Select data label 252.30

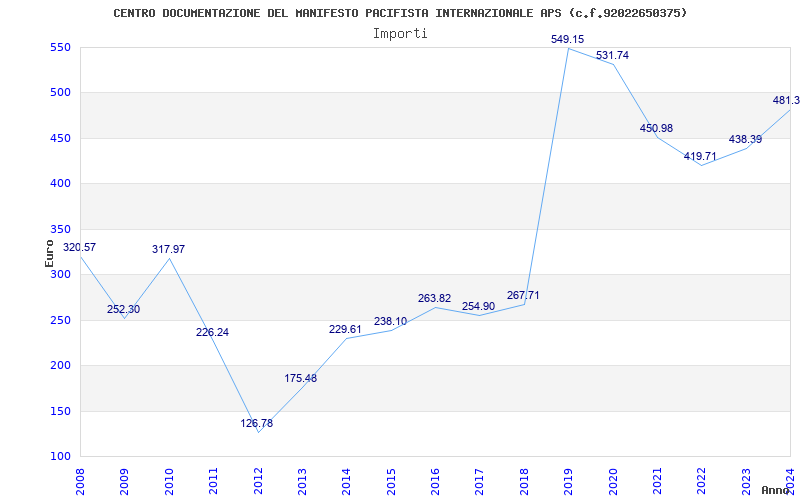pos(123,309)
